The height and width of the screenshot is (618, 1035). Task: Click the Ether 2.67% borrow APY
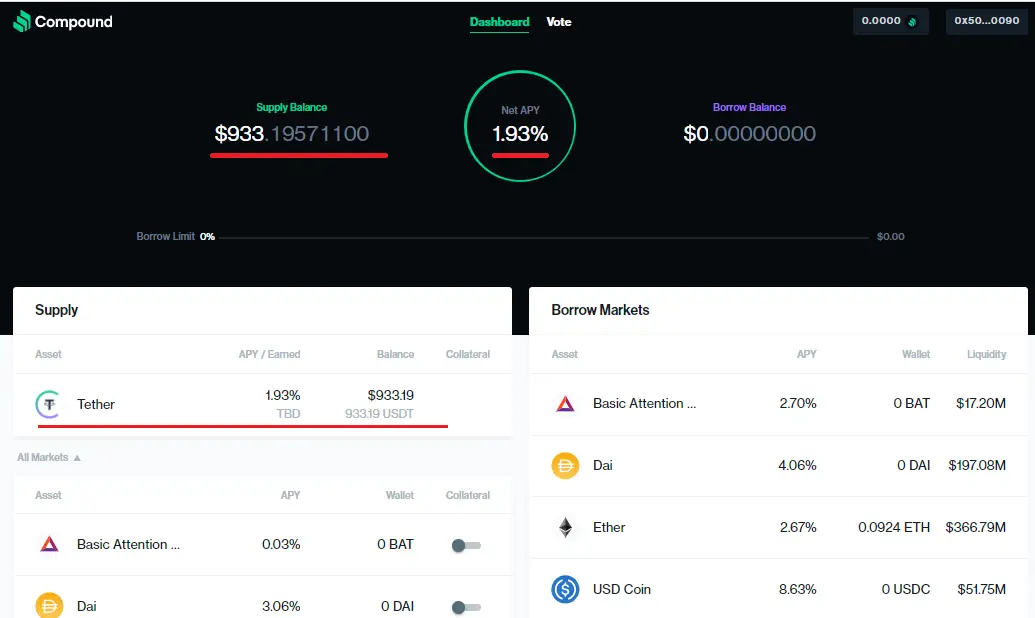[x=797, y=527]
